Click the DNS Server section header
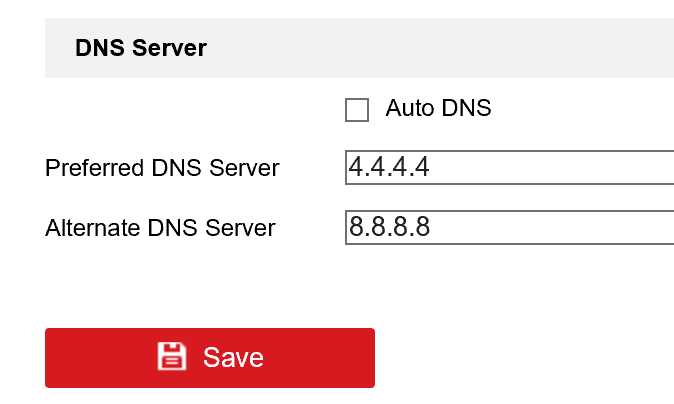Image resolution: width=674 pixels, height=404 pixels. click(x=141, y=48)
